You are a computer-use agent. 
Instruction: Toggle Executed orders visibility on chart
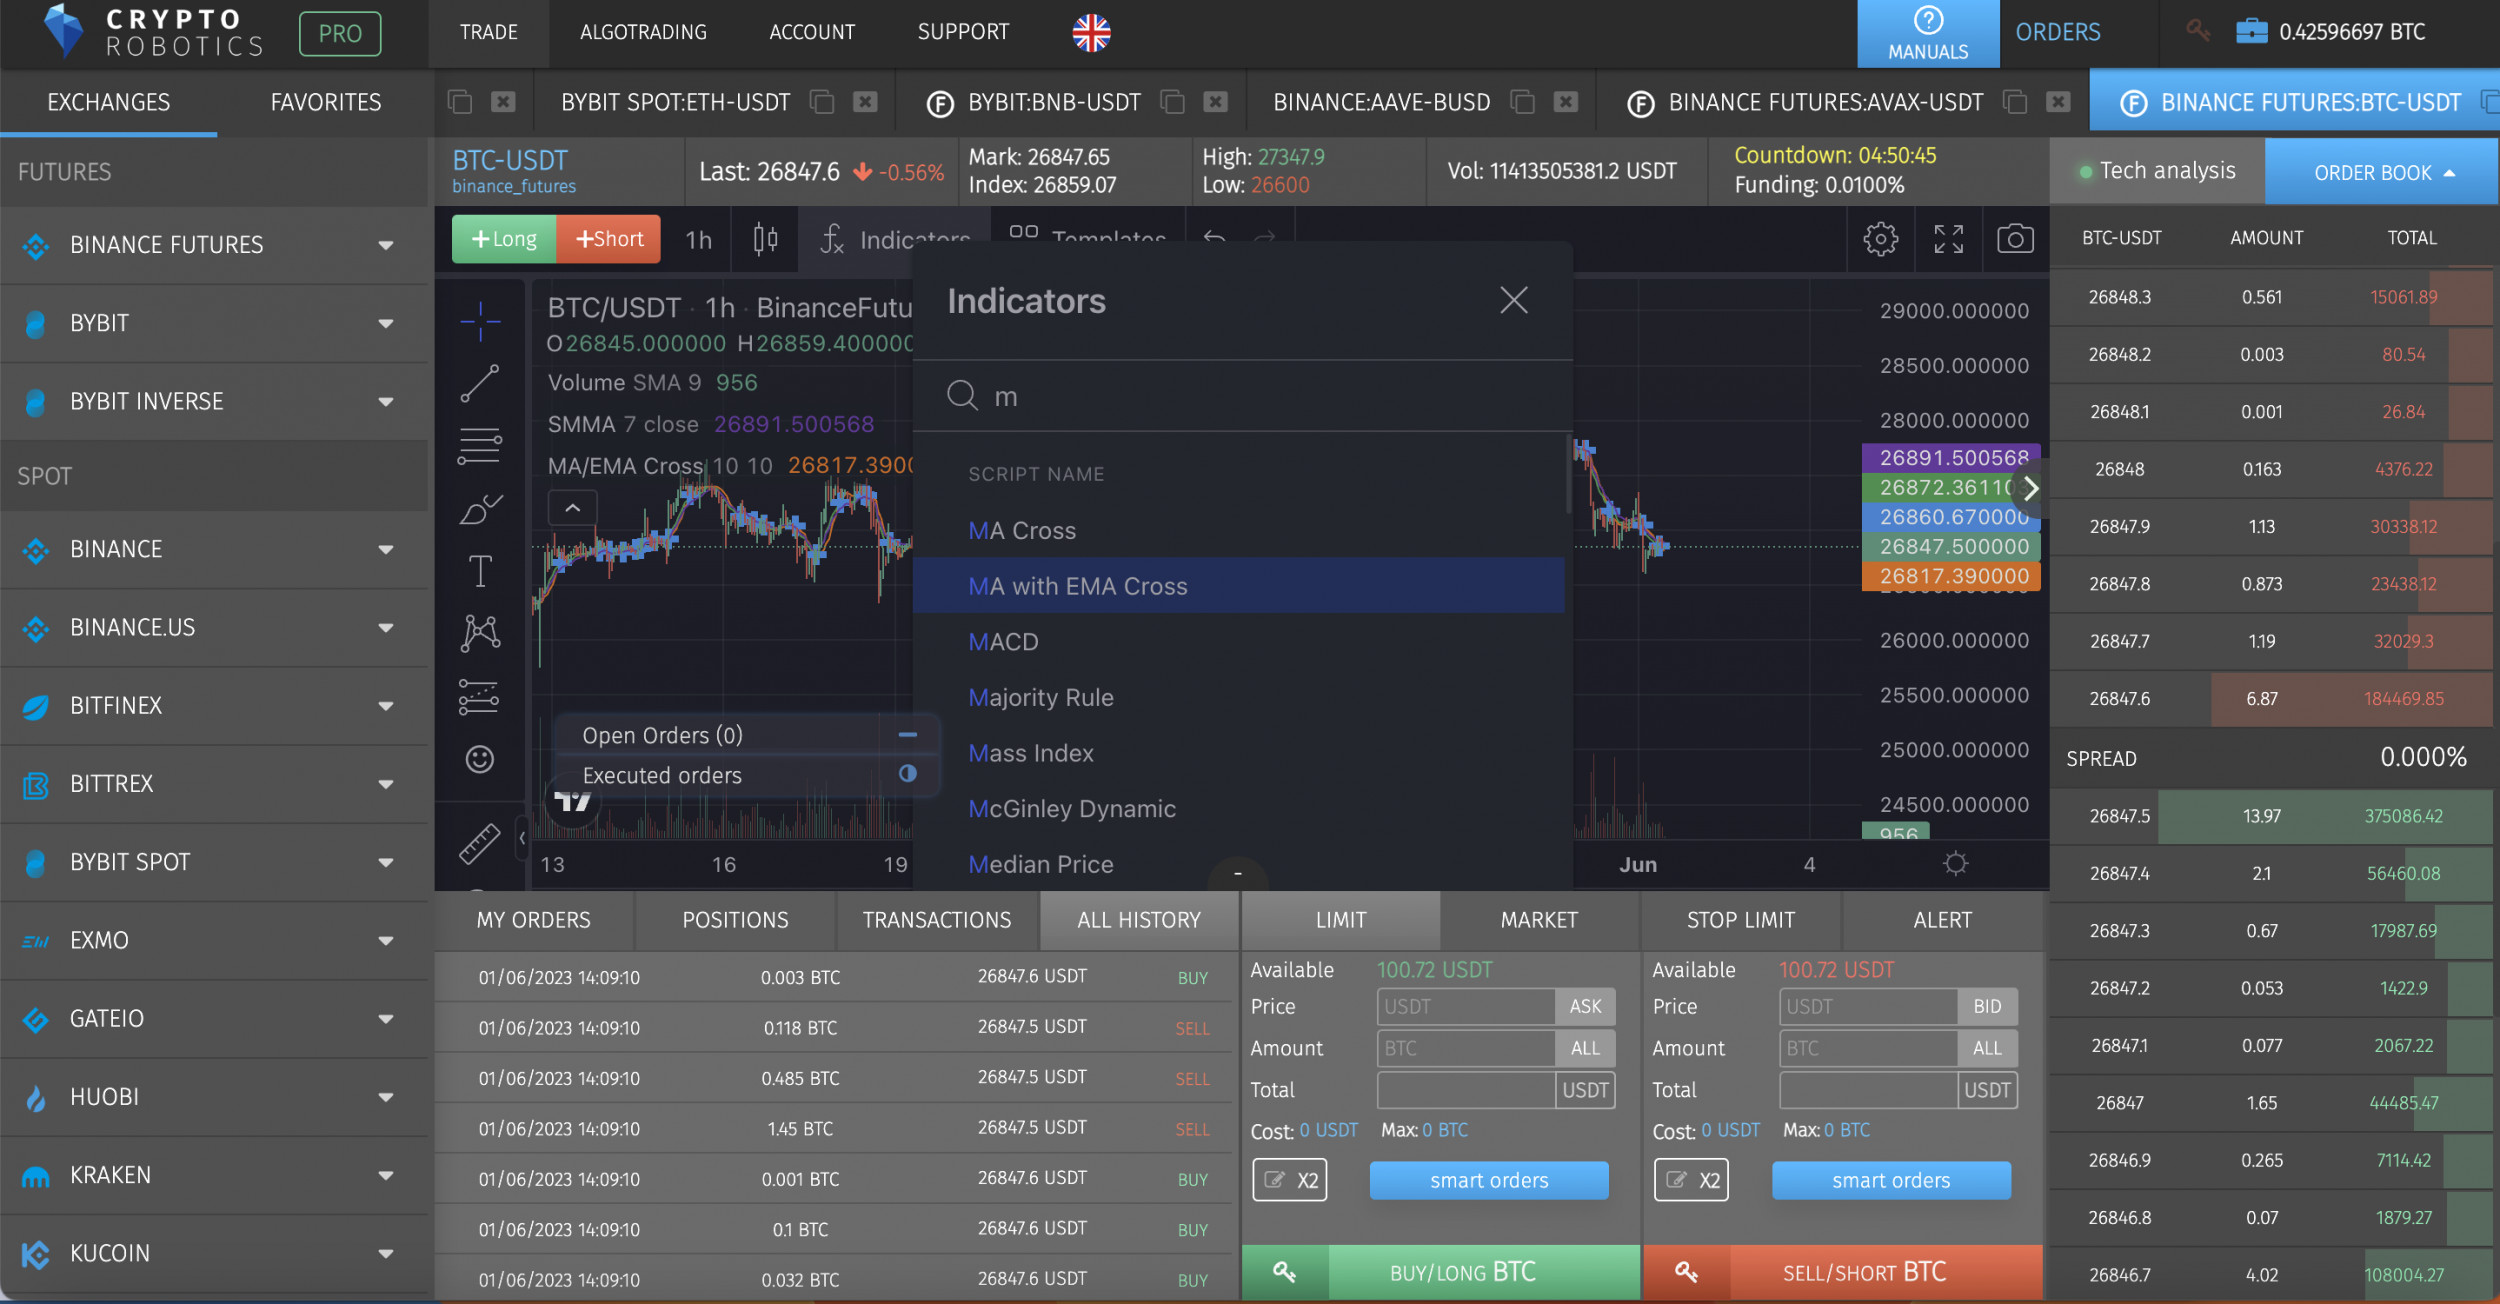point(907,774)
